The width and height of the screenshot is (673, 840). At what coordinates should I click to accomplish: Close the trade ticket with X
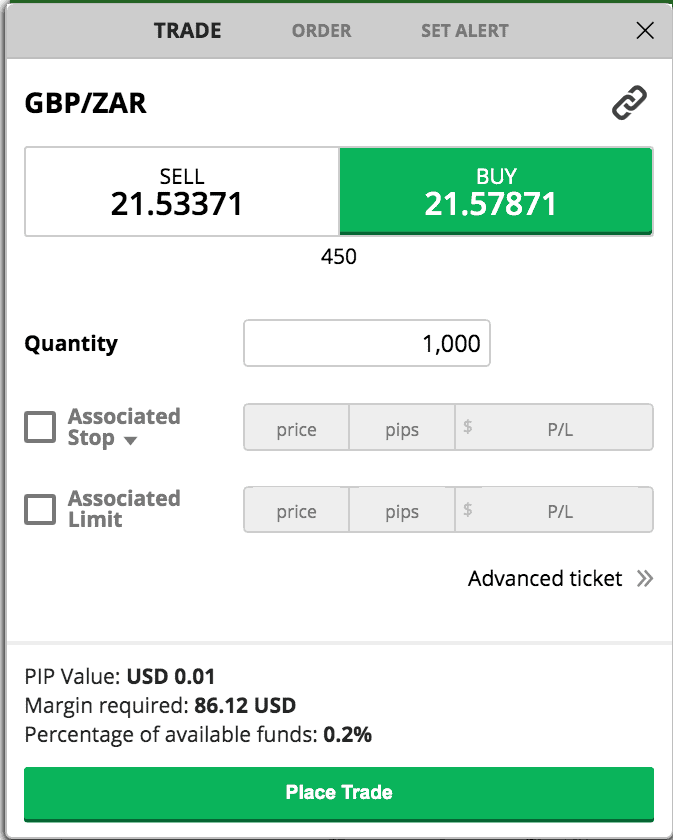(645, 31)
